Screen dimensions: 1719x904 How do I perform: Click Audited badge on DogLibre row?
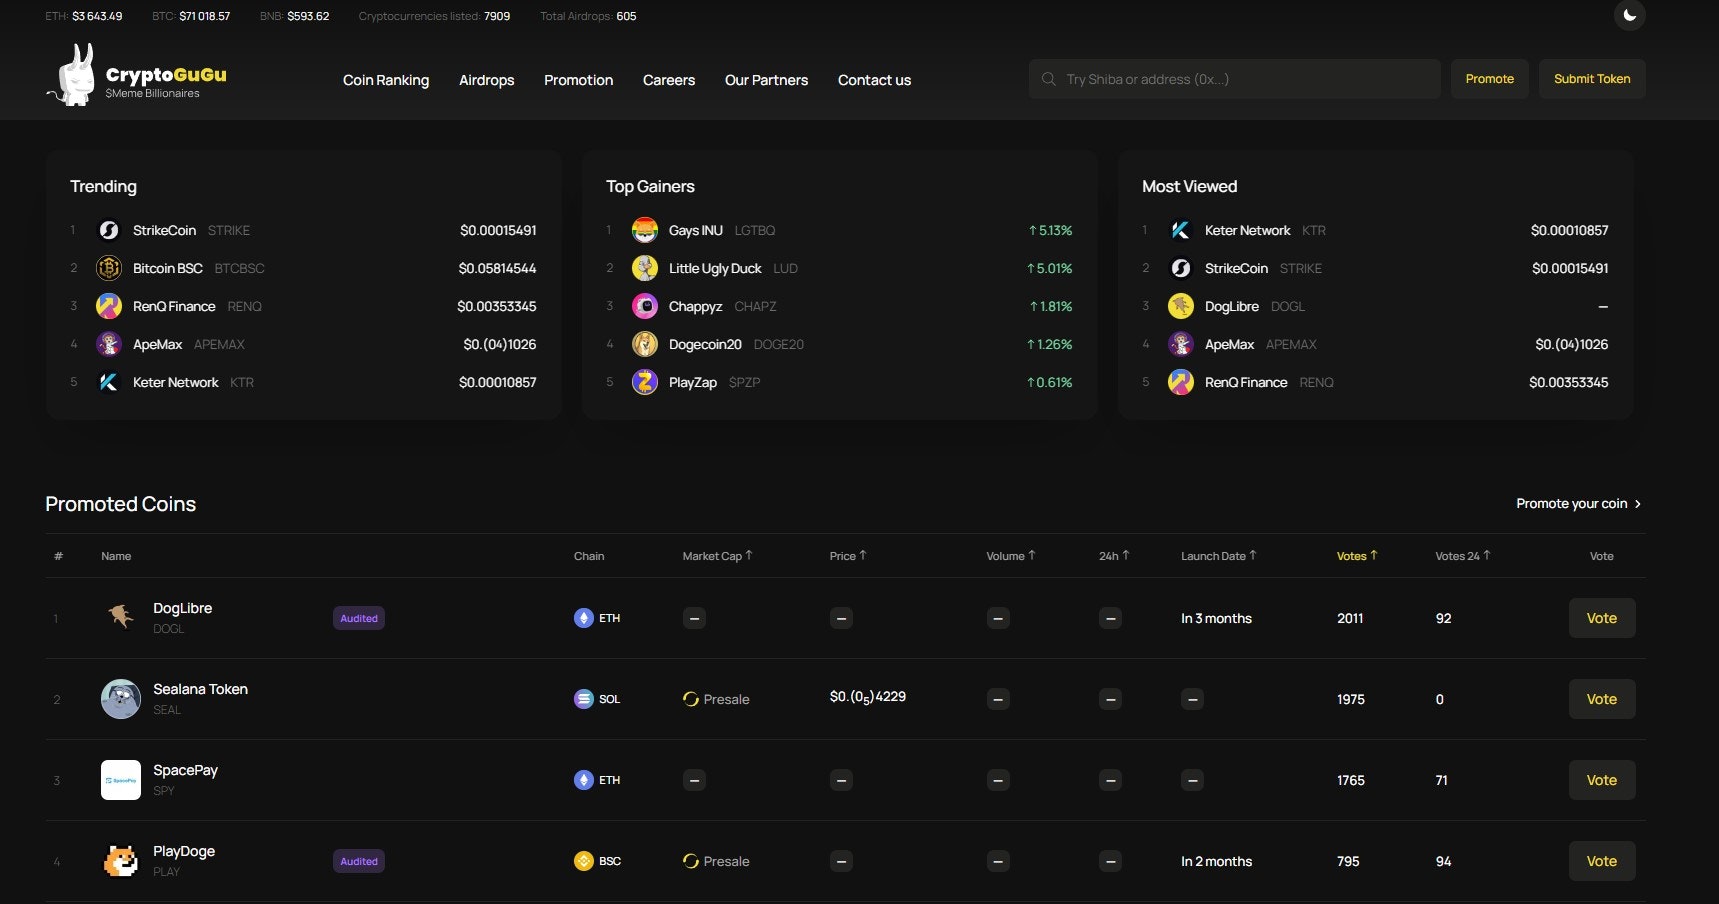pyautogui.click(x=359, y=618)
